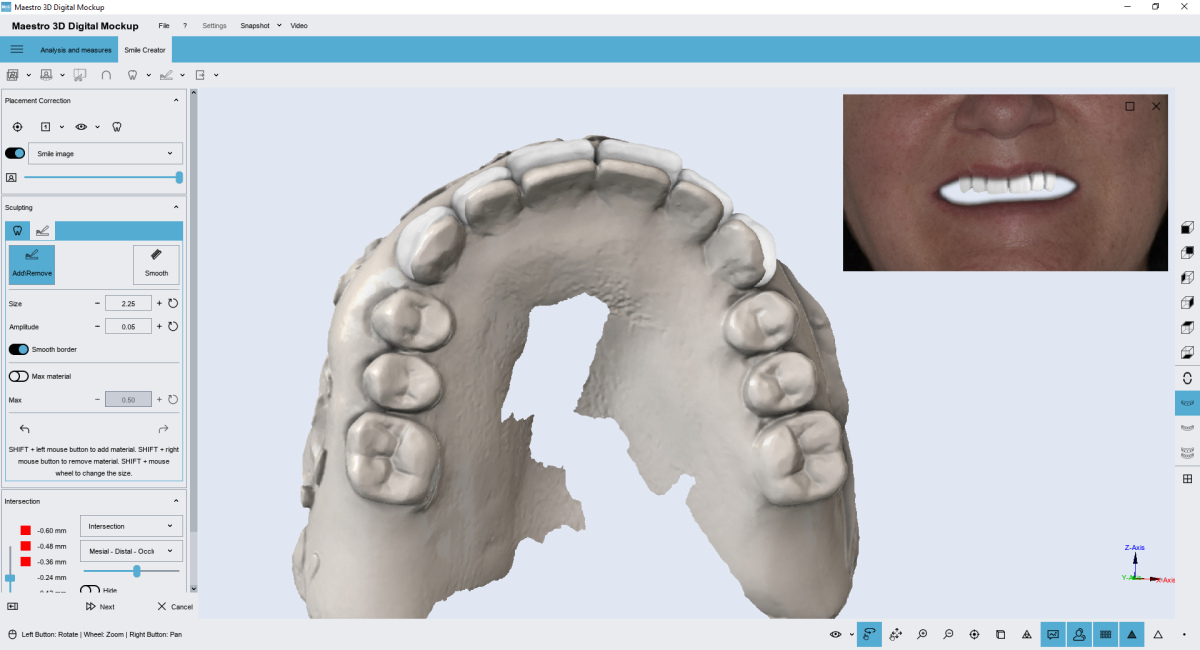Click the Amplitude input field
The image size is (1200, 650).
pos(128,326)
